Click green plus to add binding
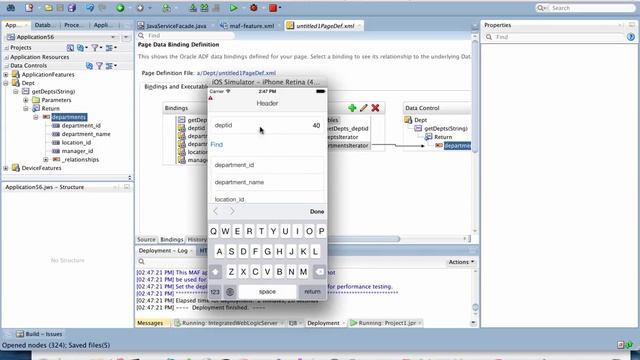640x360 pixels. (352, 108)
